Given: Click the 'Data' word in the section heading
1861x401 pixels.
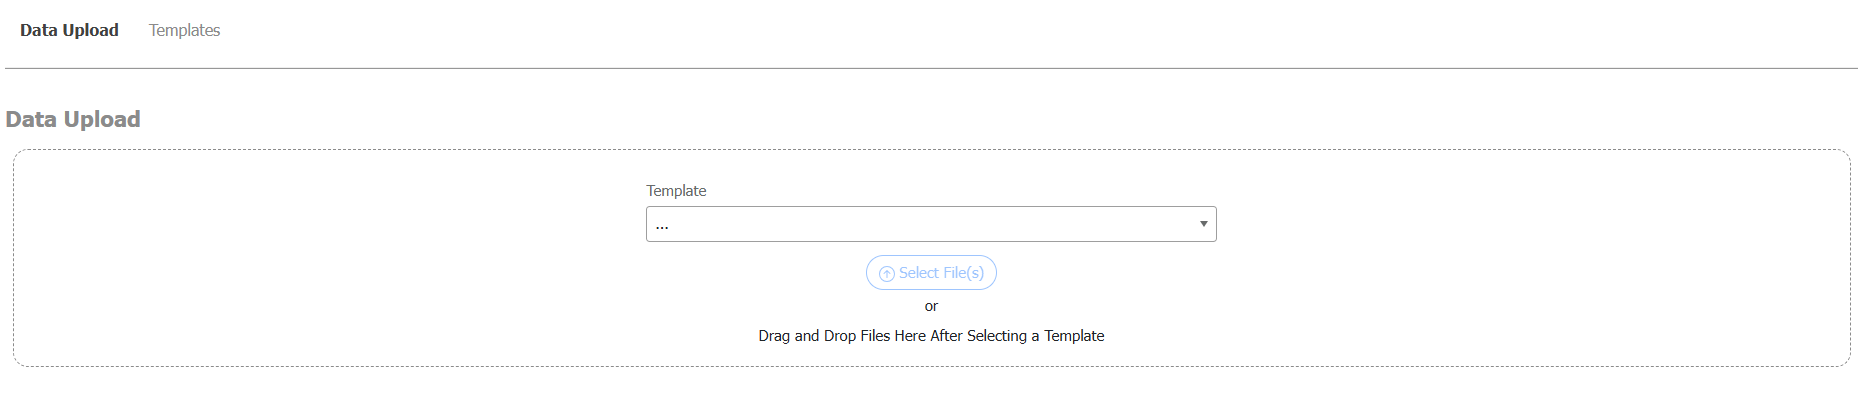Looking at the screenshot, I should pyautogui.click(x=31, y=119).
